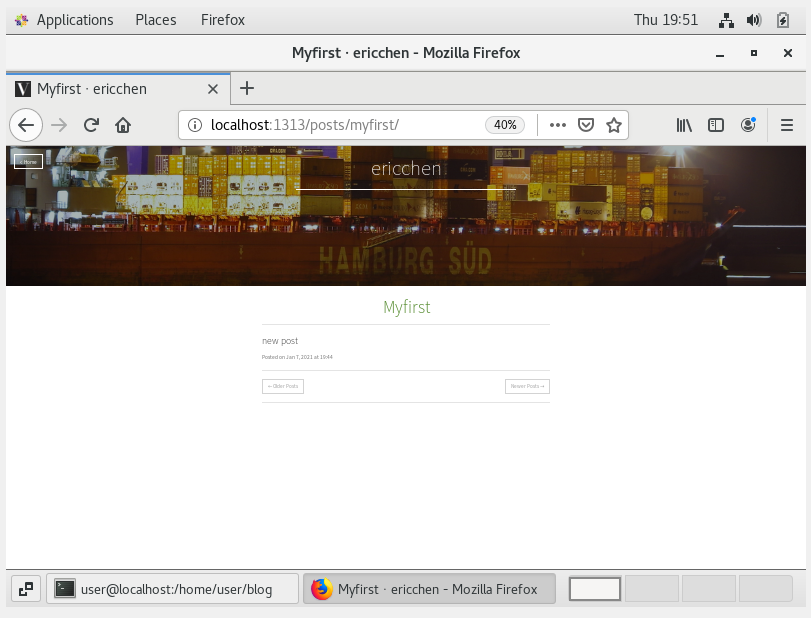Screen dimensions: 811x618
Task: Open page actions three-dot menu
Action: click(x=558, y=125)
